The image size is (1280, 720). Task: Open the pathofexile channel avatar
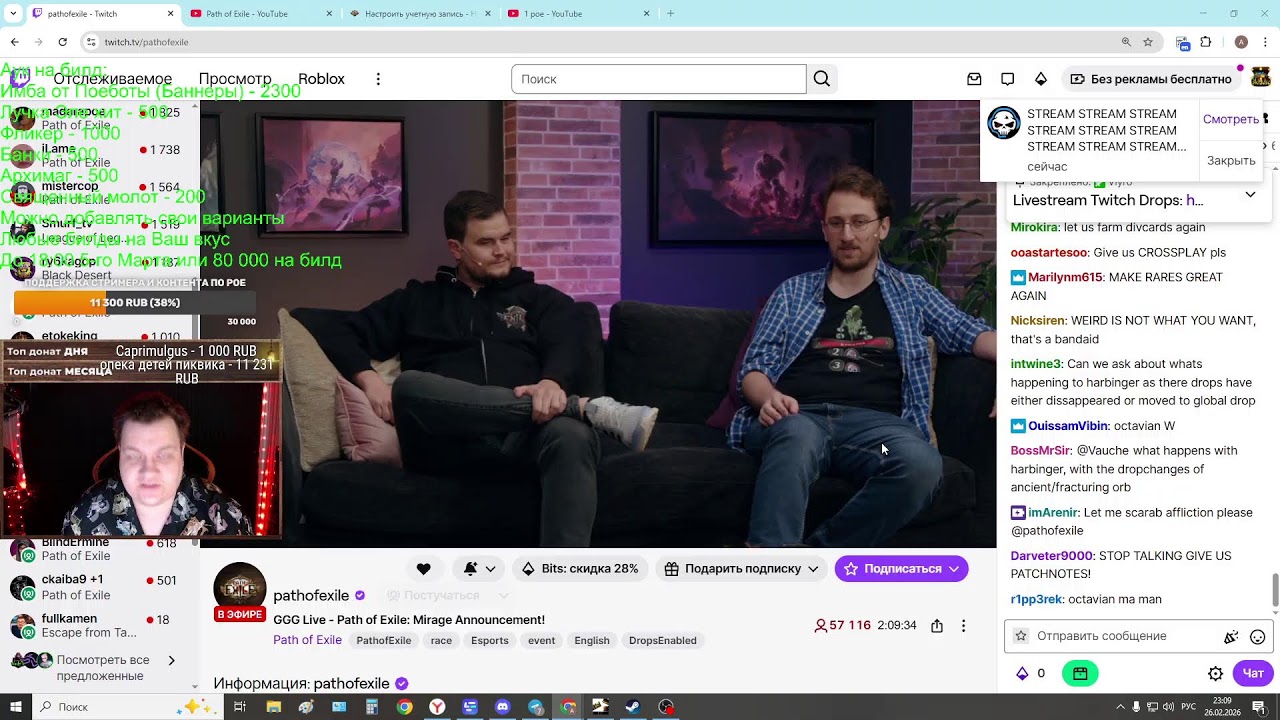click(x=240, y=587)
